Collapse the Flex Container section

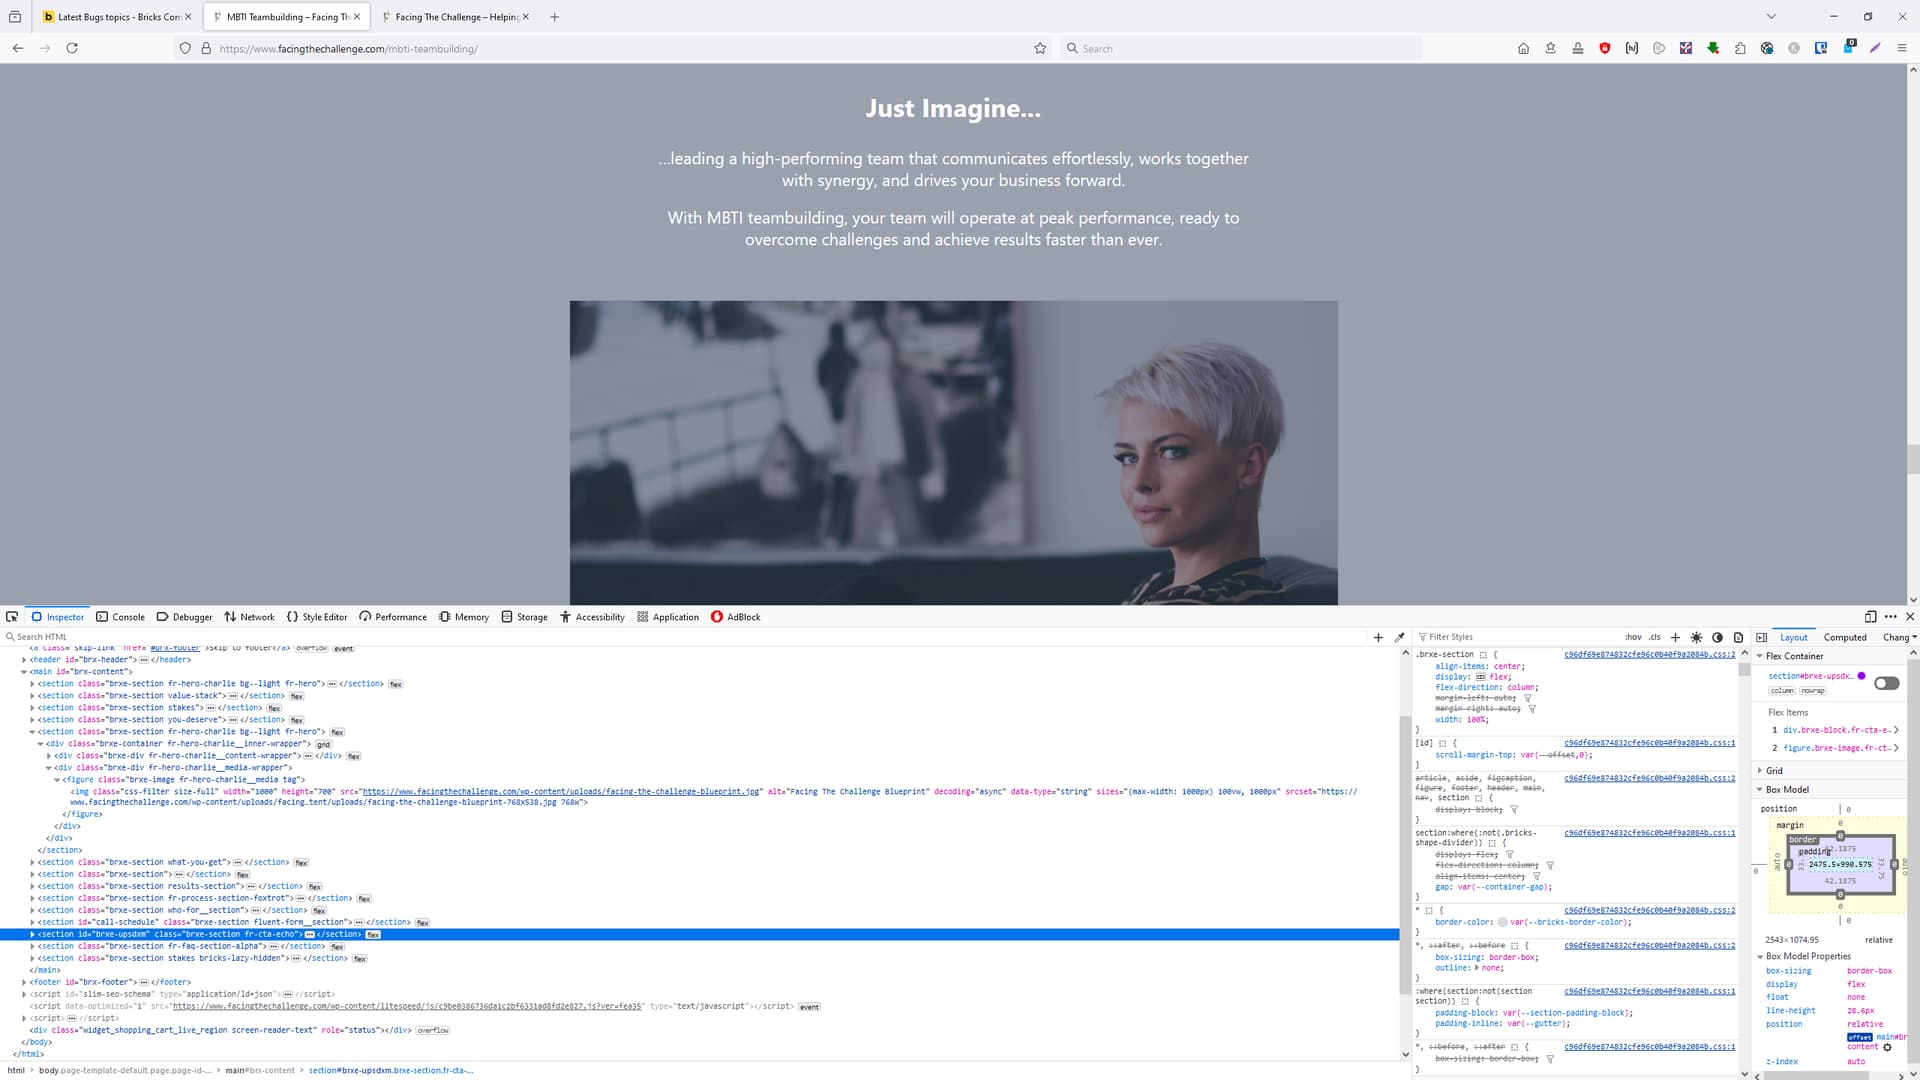click(1760, 656)
